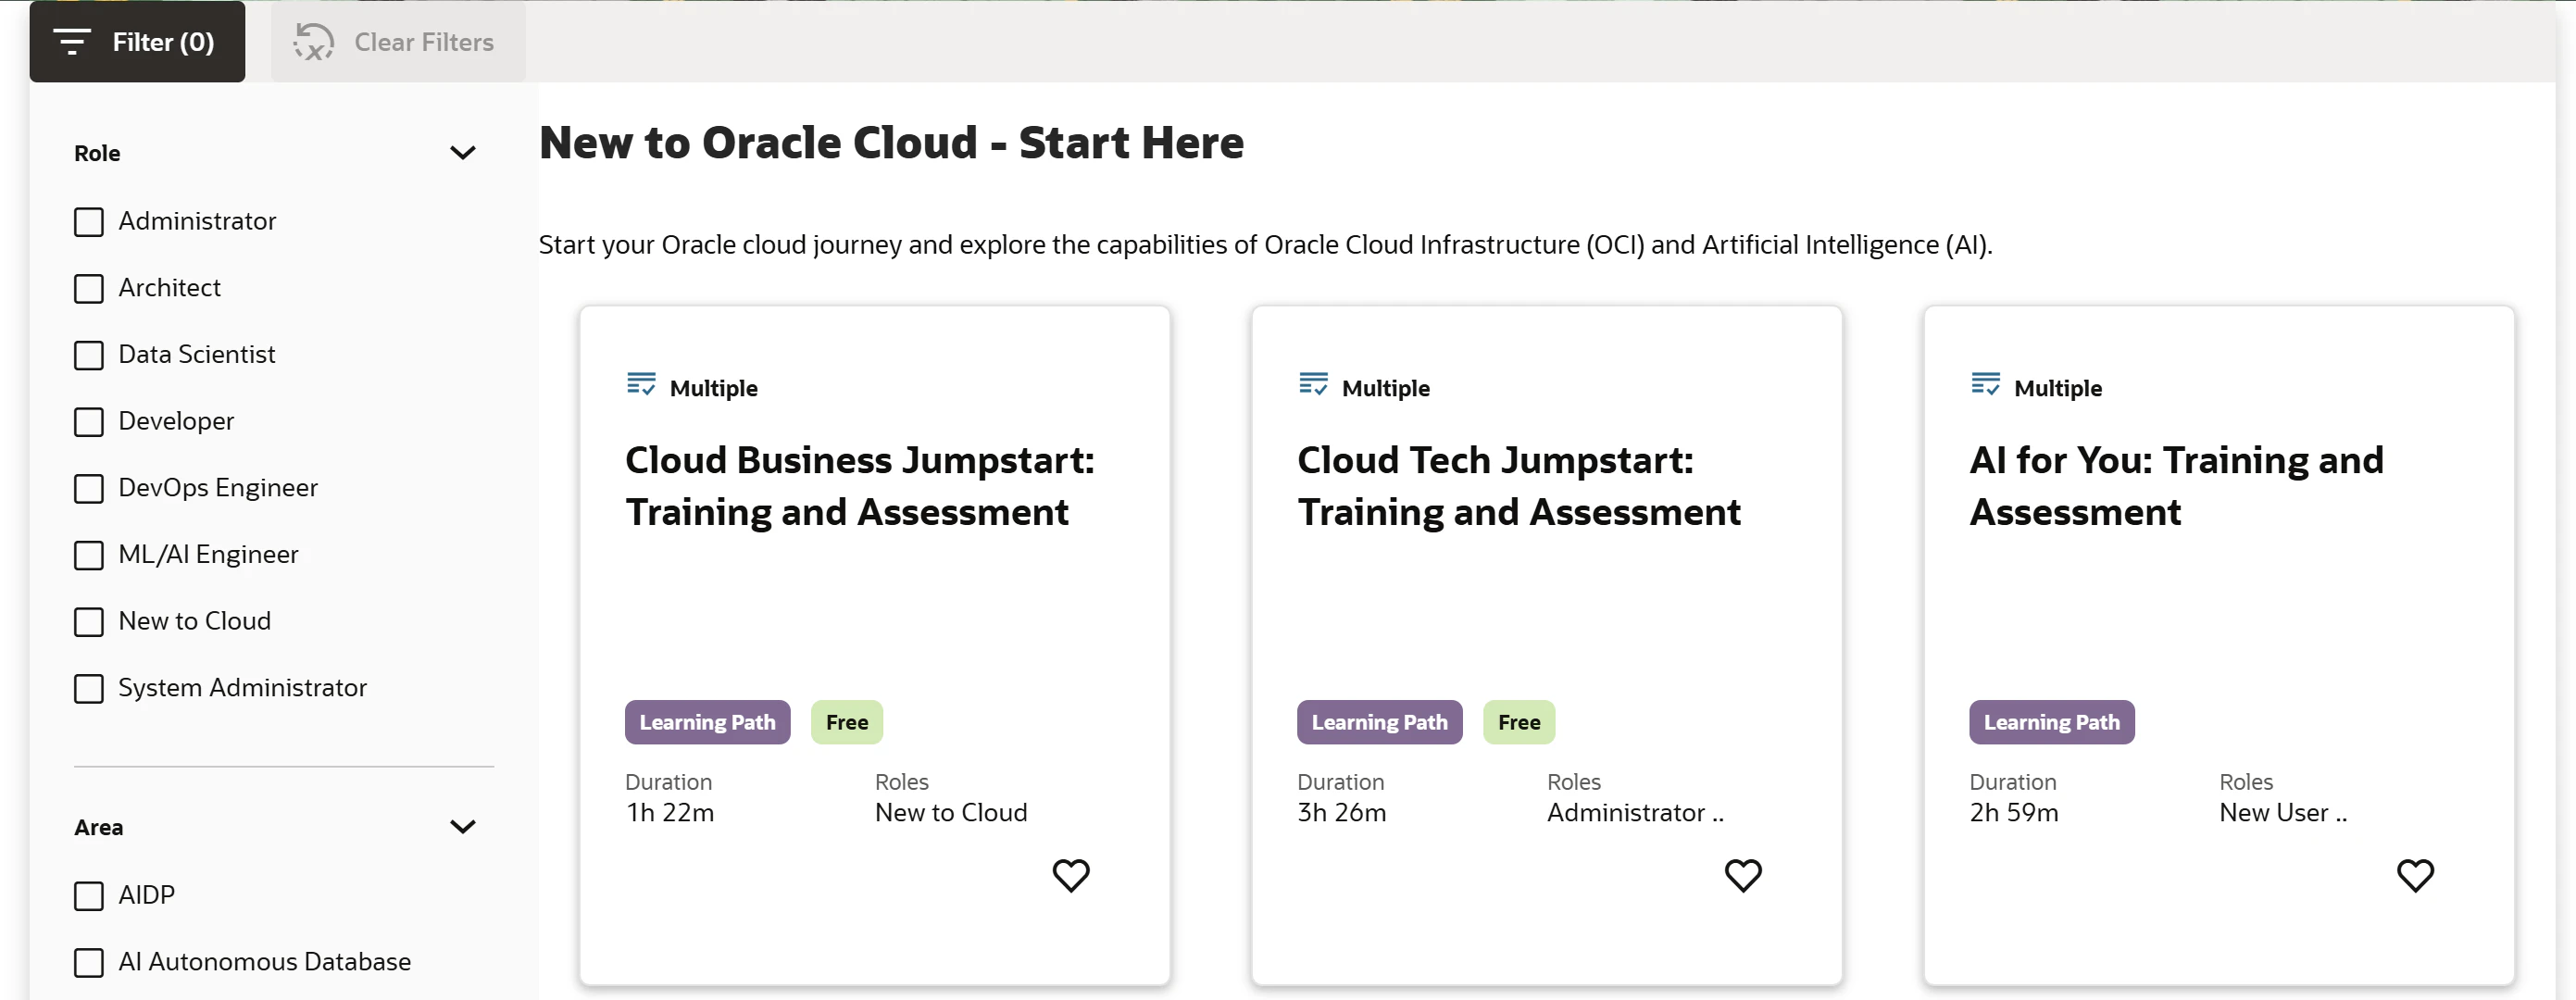Click the Free badge on Cloud Business Jumpstart
This screenshot has height=1000, width=2576.
pos(847,722)
